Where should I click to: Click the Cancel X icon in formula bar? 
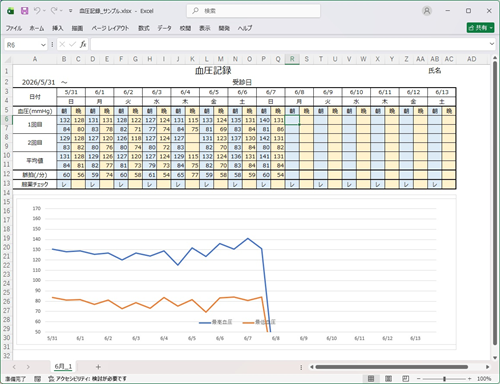(62, 44)
